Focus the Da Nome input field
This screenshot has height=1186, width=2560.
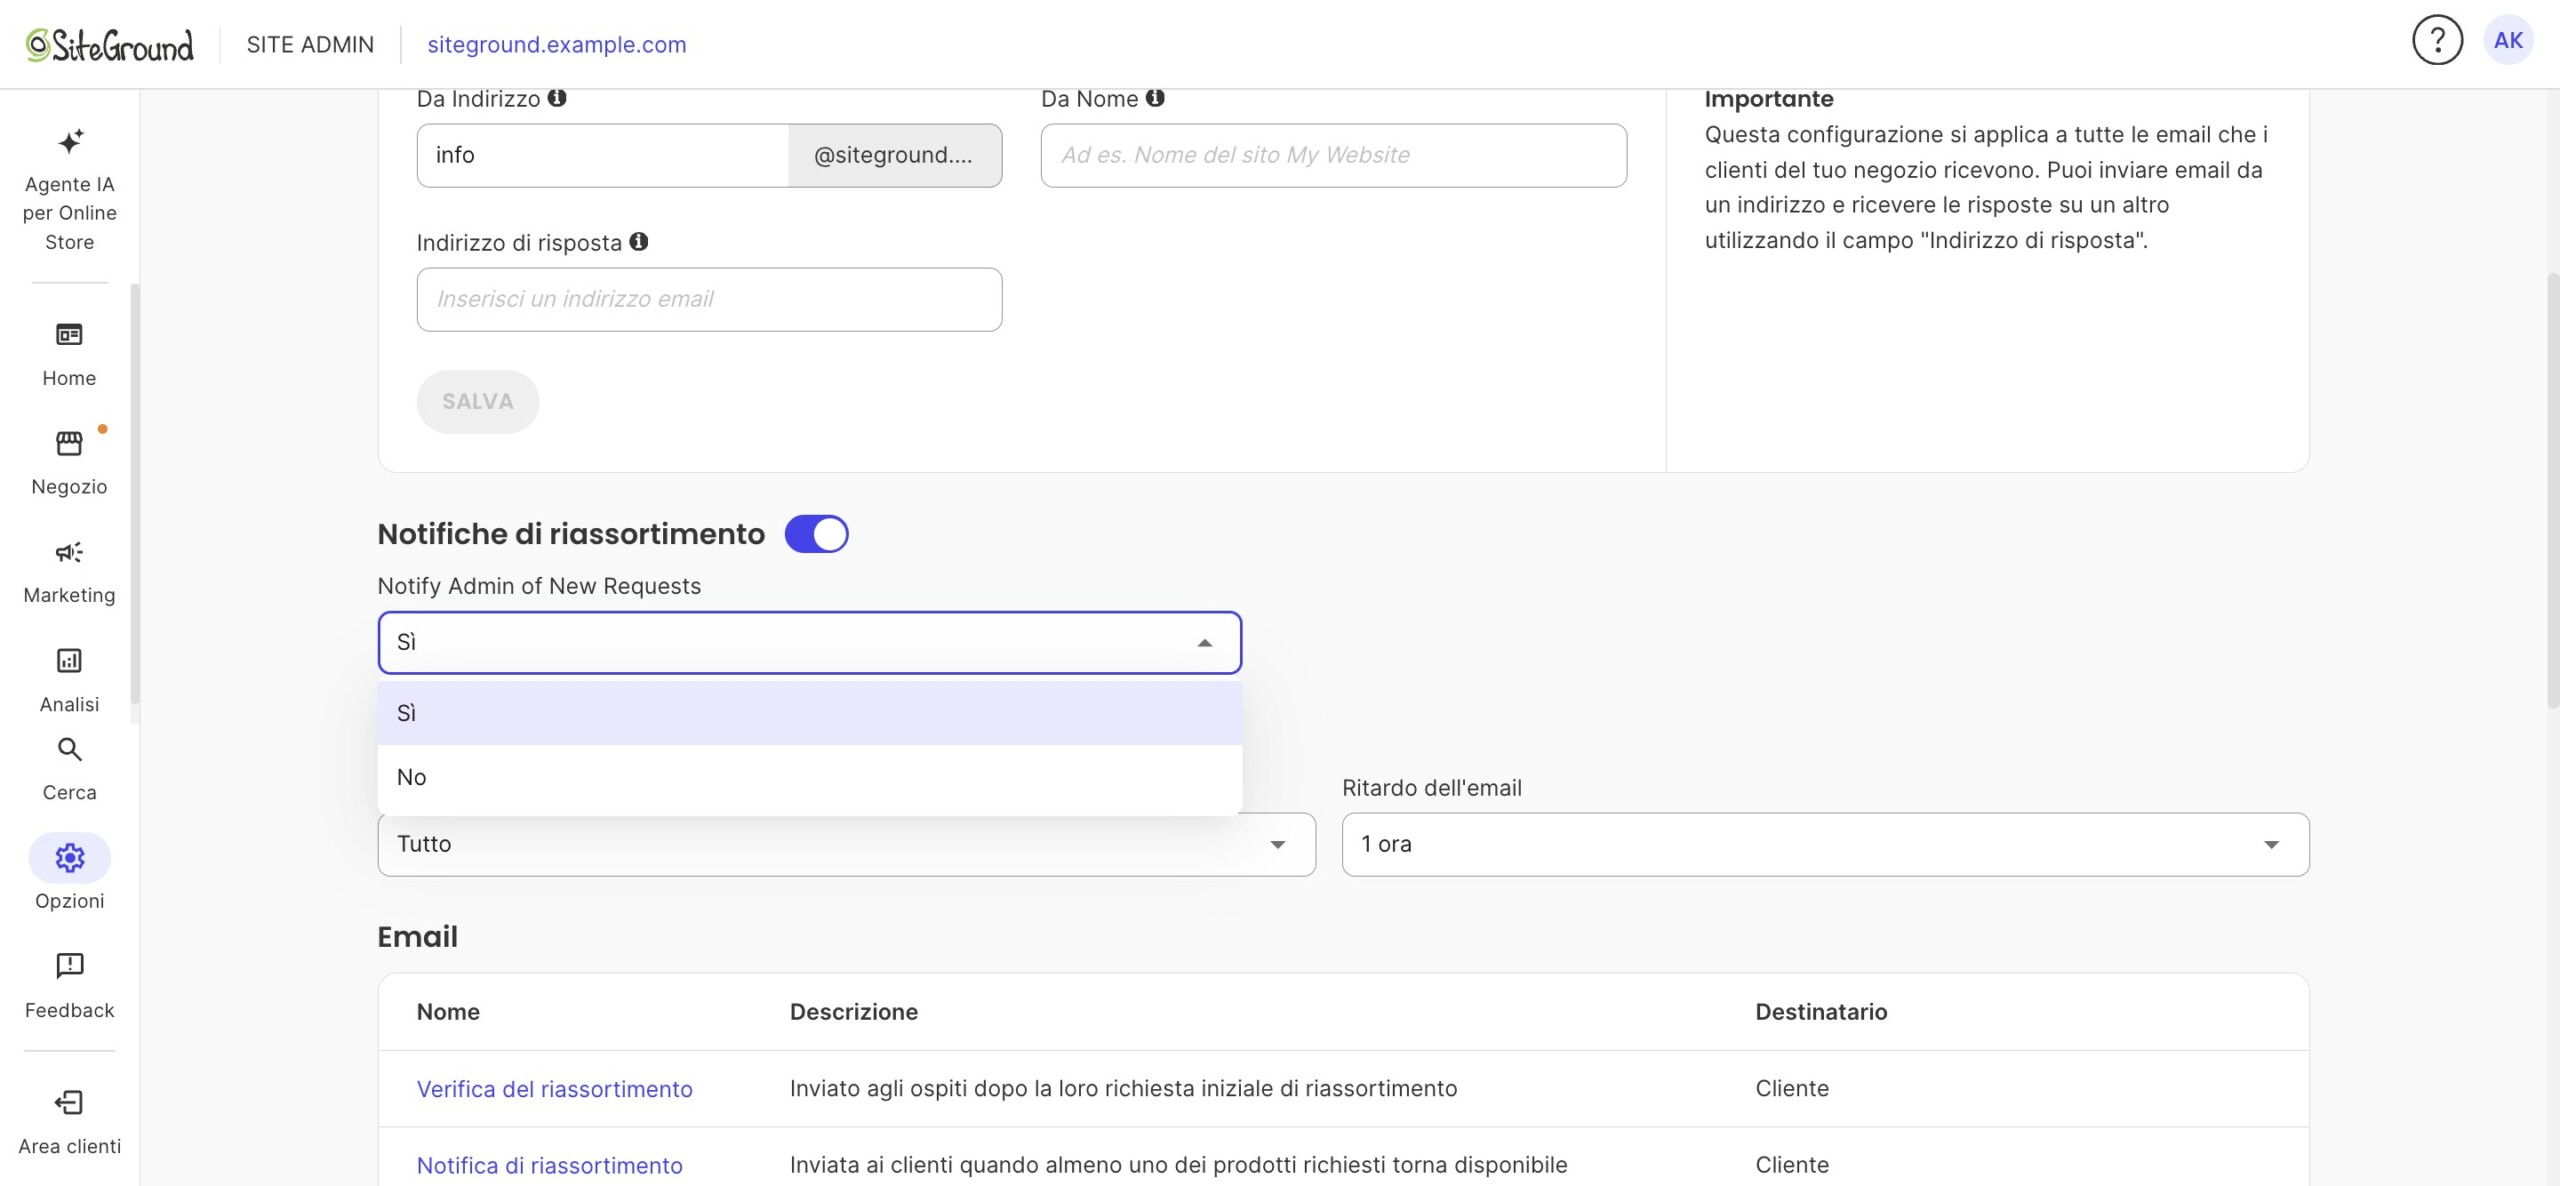(x=1333, y=155)
